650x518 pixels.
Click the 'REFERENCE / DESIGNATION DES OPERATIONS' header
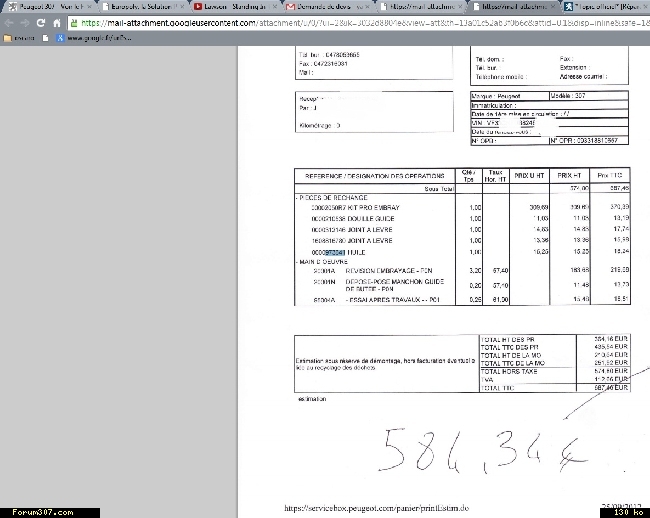point(375,176)
